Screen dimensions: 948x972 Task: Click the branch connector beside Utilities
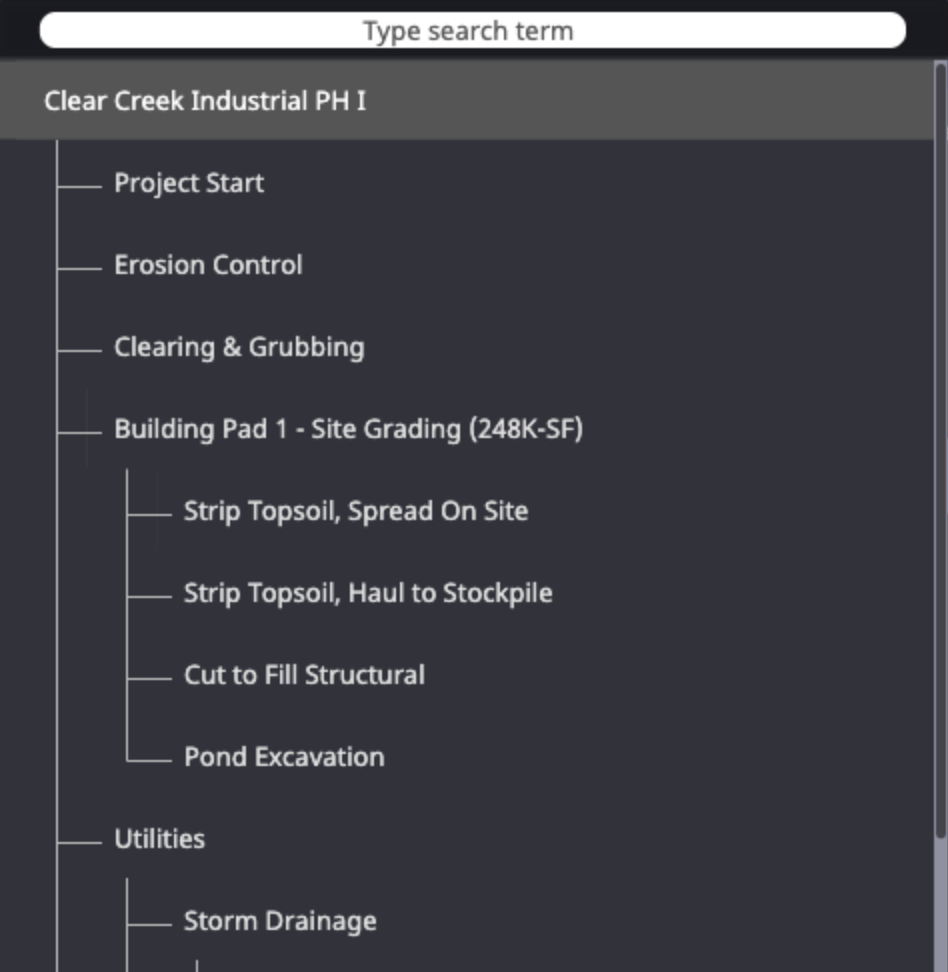[79, 842]
